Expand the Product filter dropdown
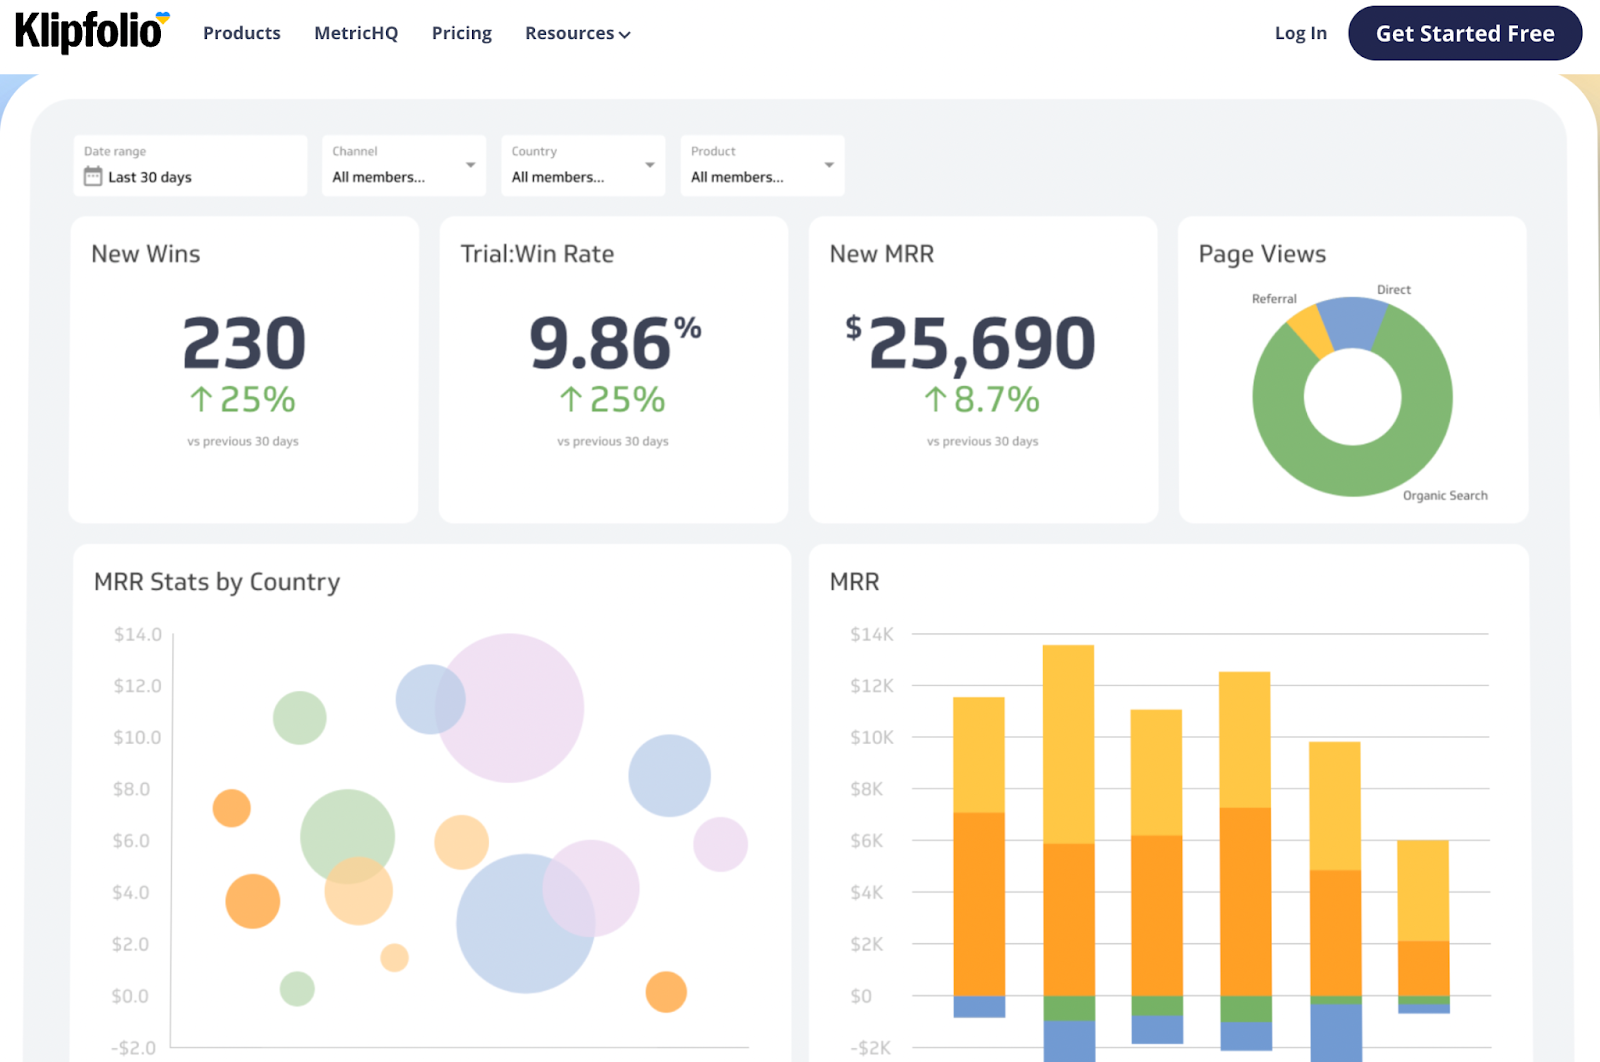The image size is (1600, 1062). click(x=762, y=165)
